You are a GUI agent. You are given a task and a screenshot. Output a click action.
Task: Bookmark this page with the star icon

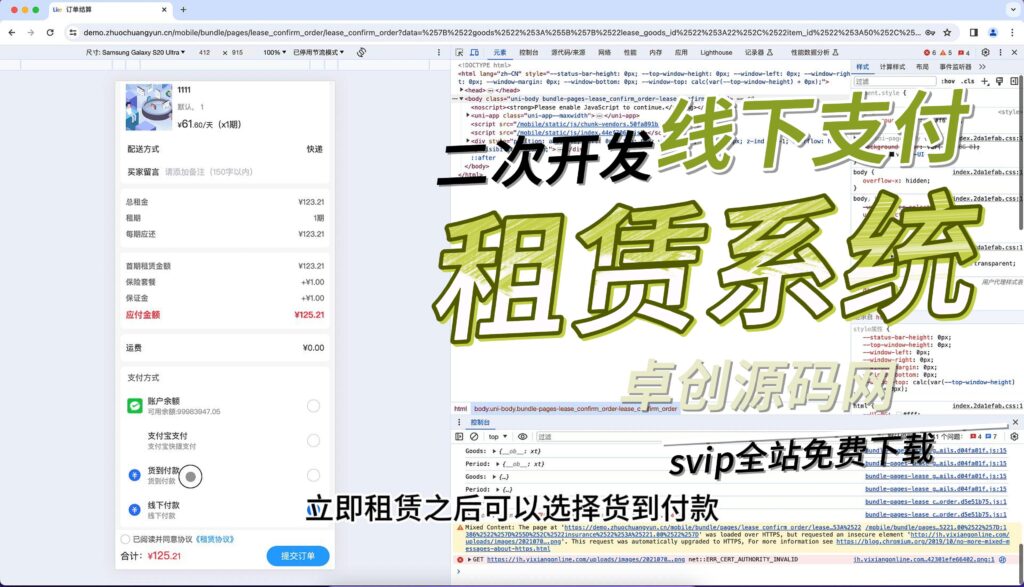tap(947, 32)
